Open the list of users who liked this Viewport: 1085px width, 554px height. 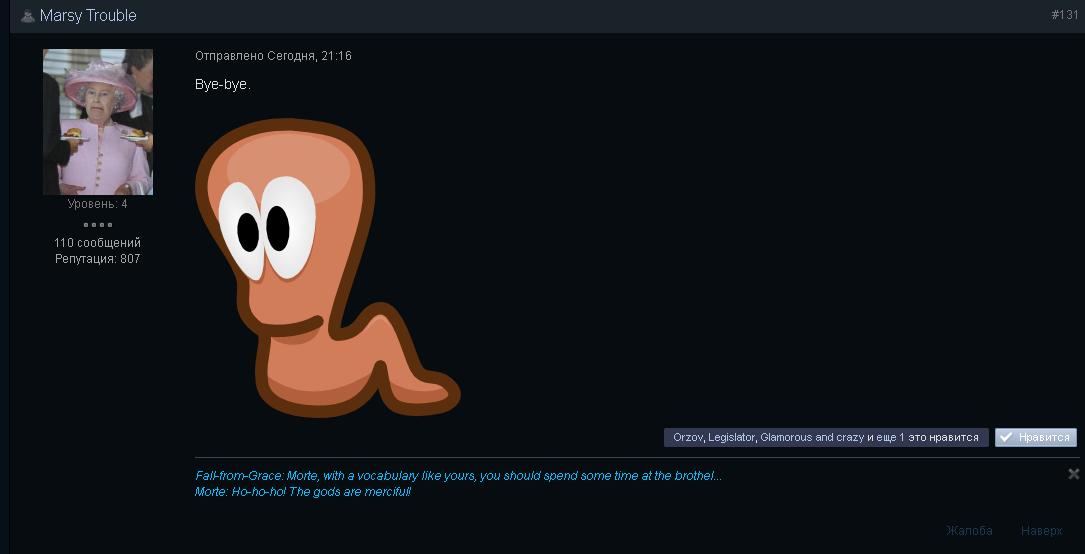[x=826, y=437]
